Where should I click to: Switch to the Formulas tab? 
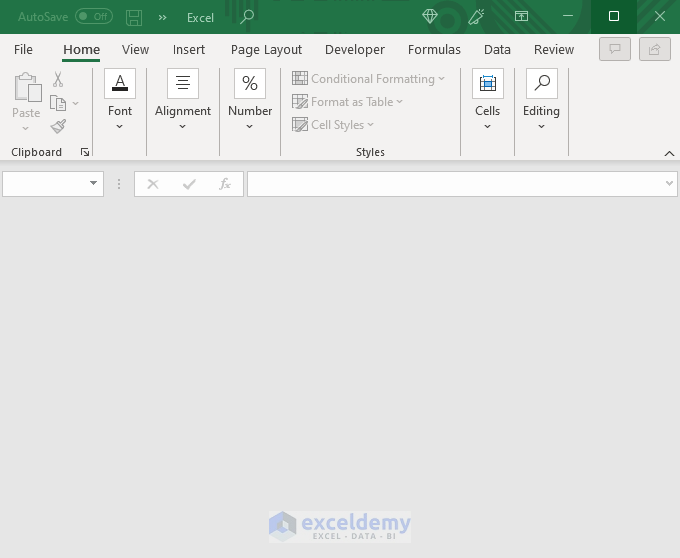pyautogui.click(x=434, y=49)
